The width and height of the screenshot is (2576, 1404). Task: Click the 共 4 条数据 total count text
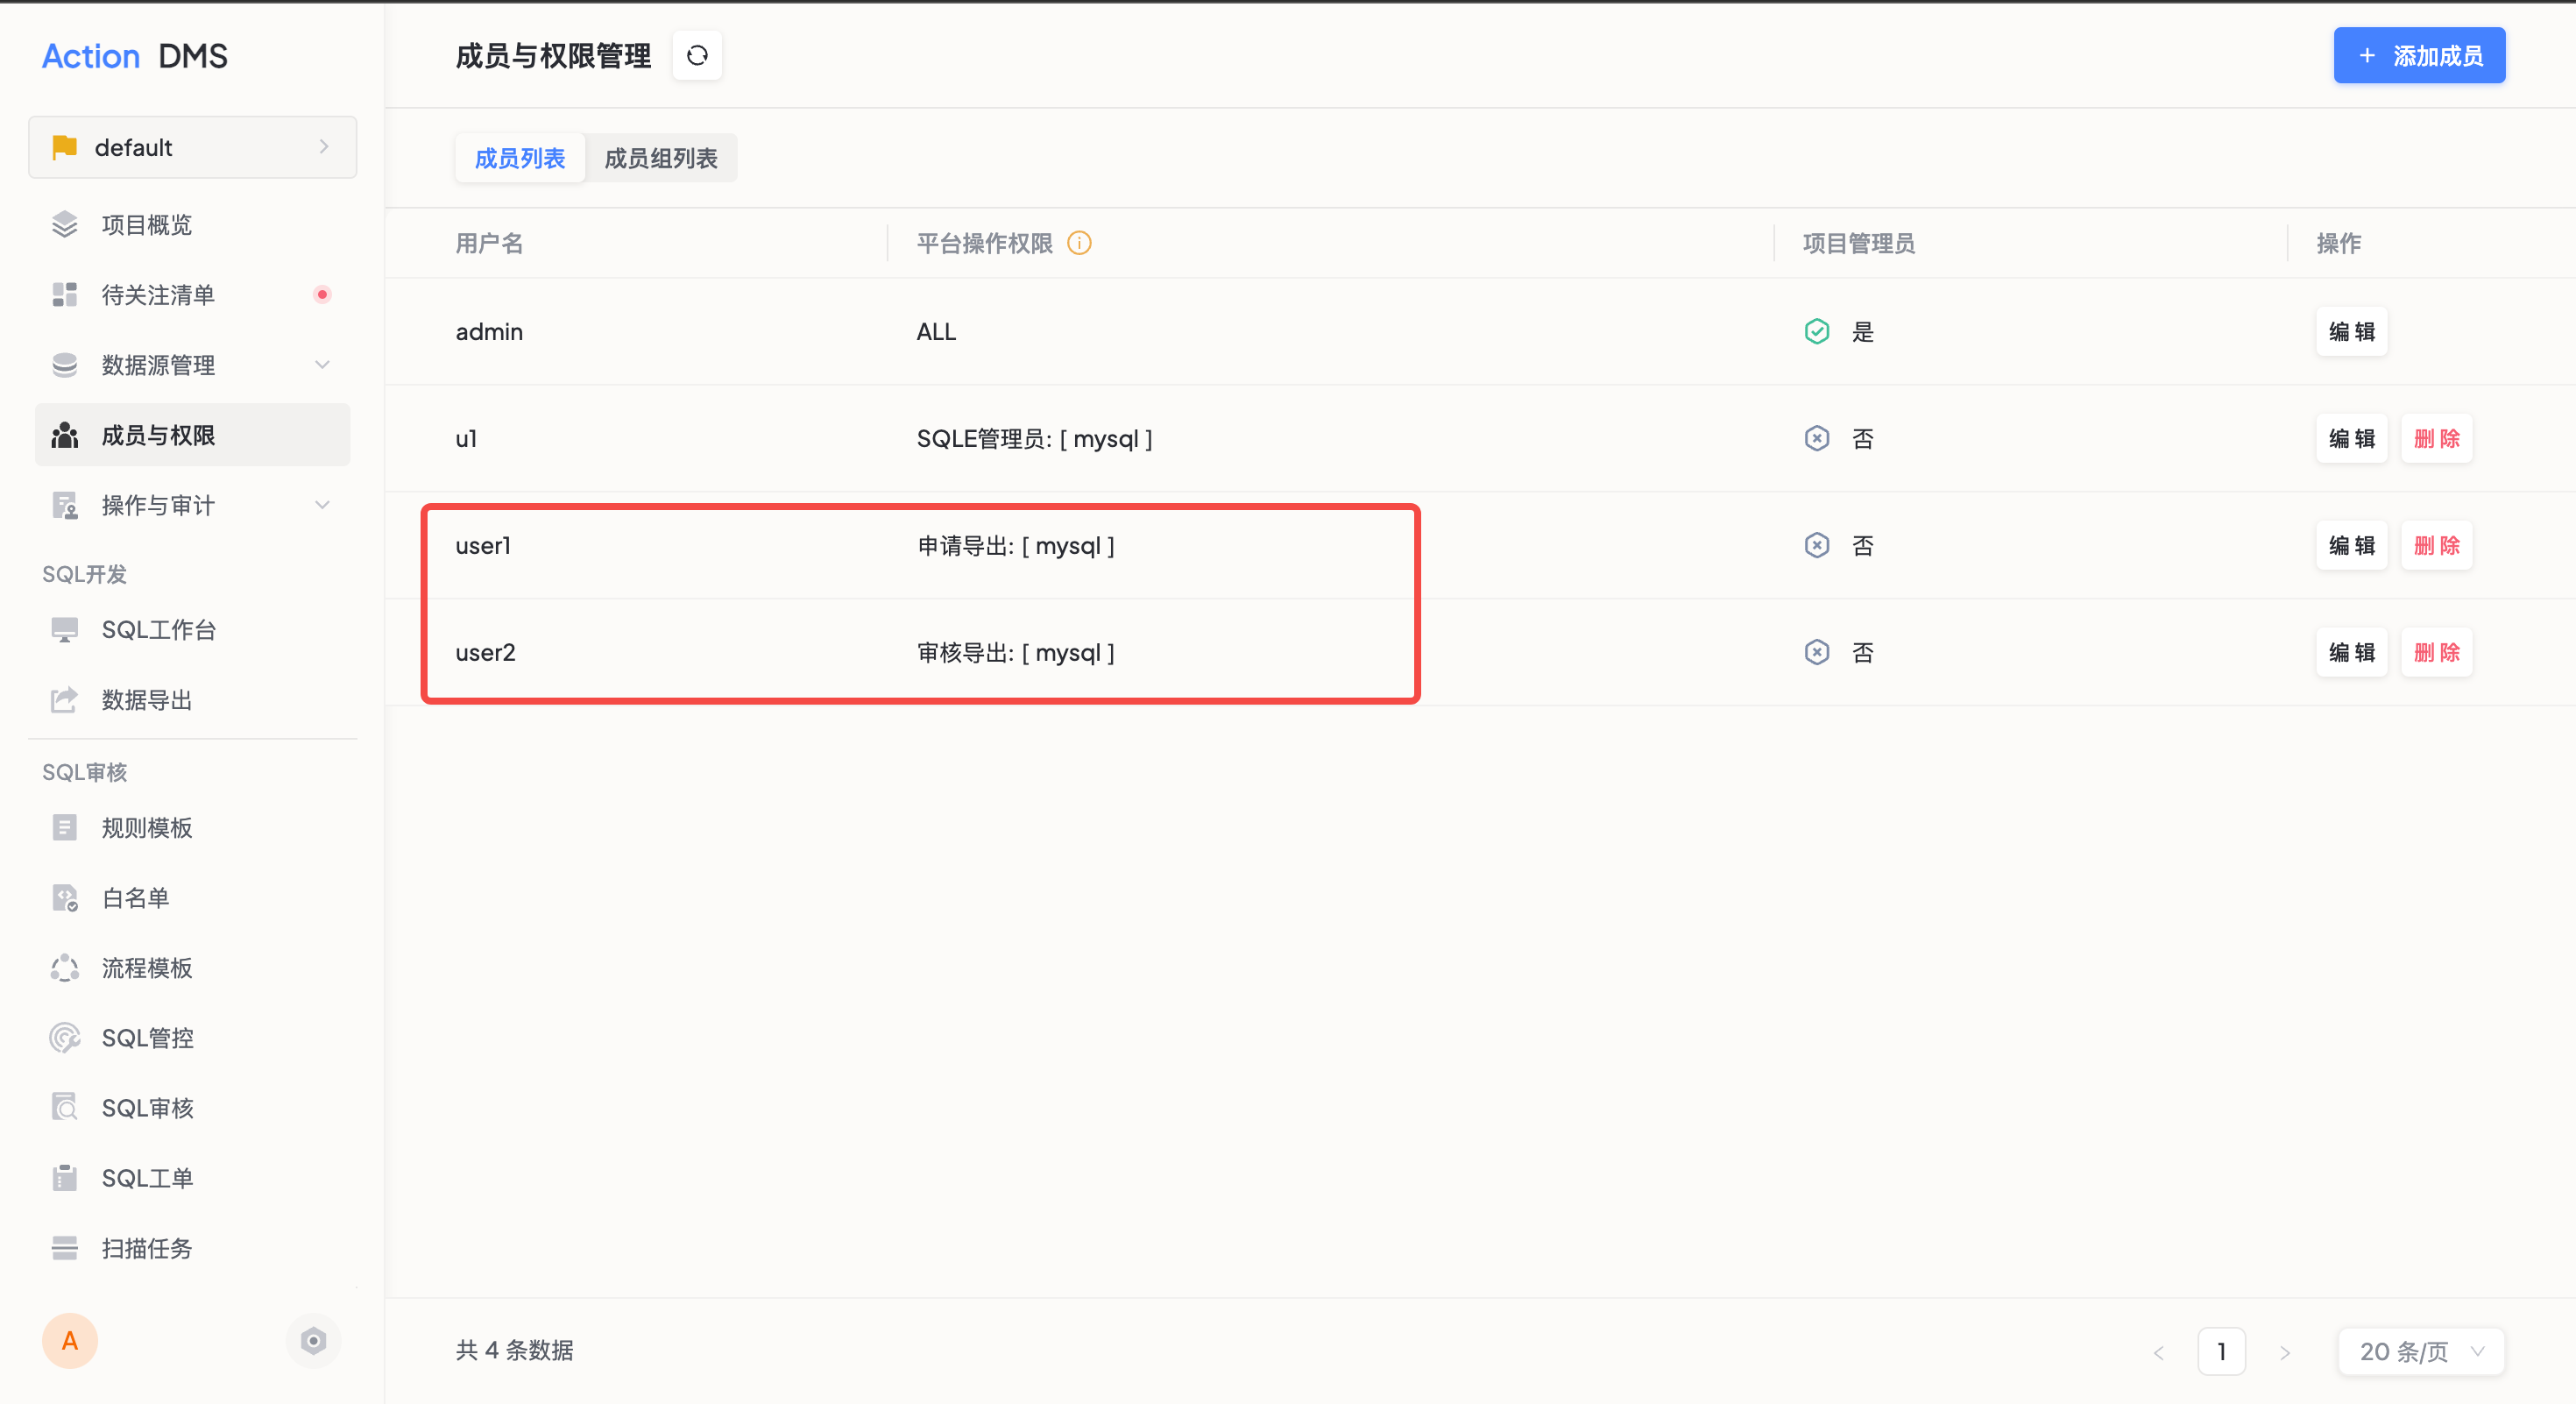click(515, 1351)
